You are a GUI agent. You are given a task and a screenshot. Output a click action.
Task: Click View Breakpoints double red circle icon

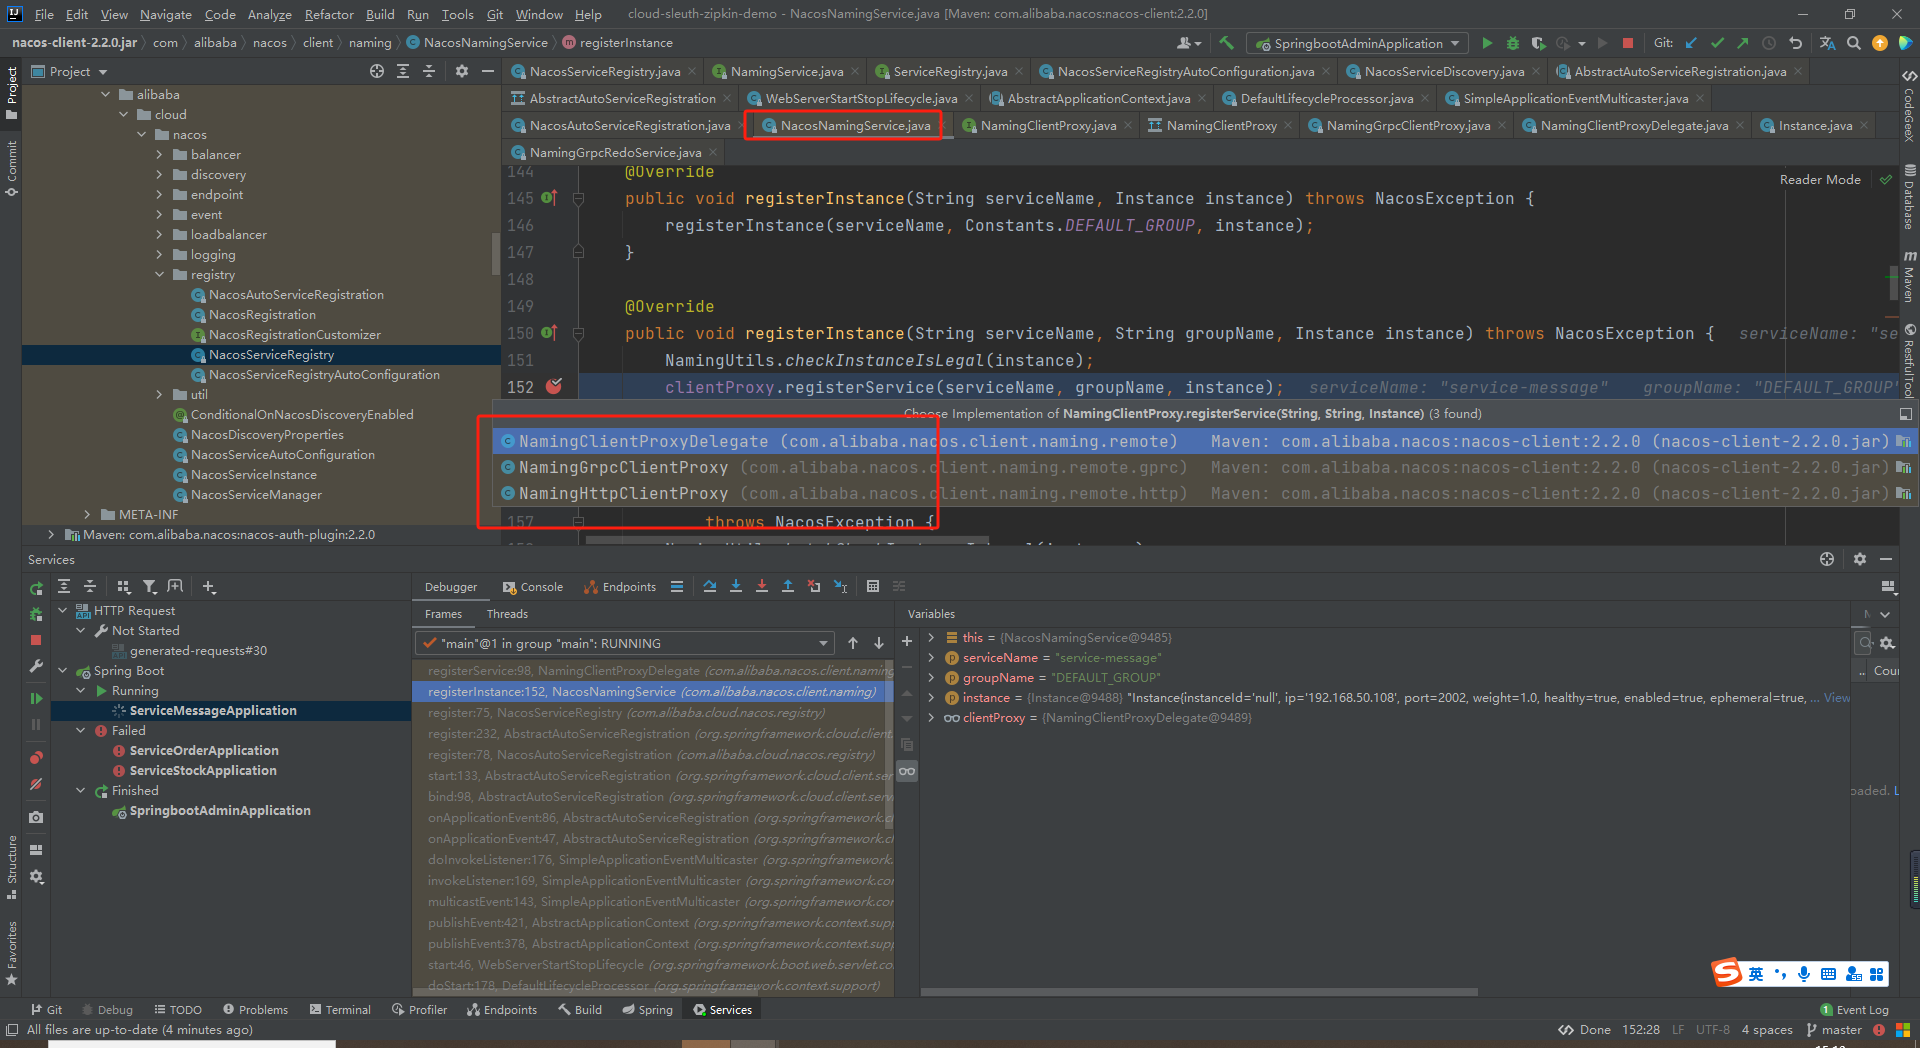[x=36, y=758]
